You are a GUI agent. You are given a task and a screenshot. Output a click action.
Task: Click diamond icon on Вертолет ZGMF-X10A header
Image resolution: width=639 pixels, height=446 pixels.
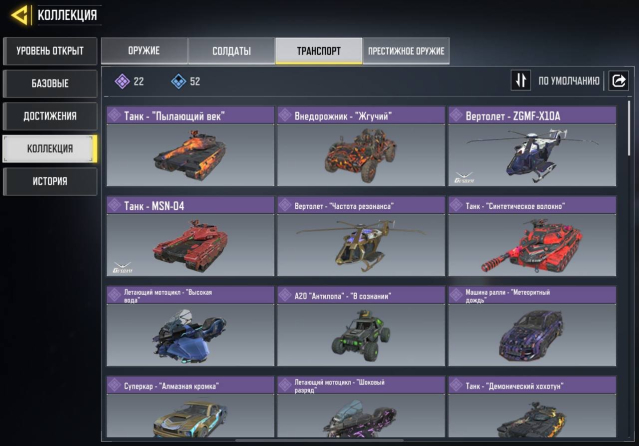(x=456, y=115)
